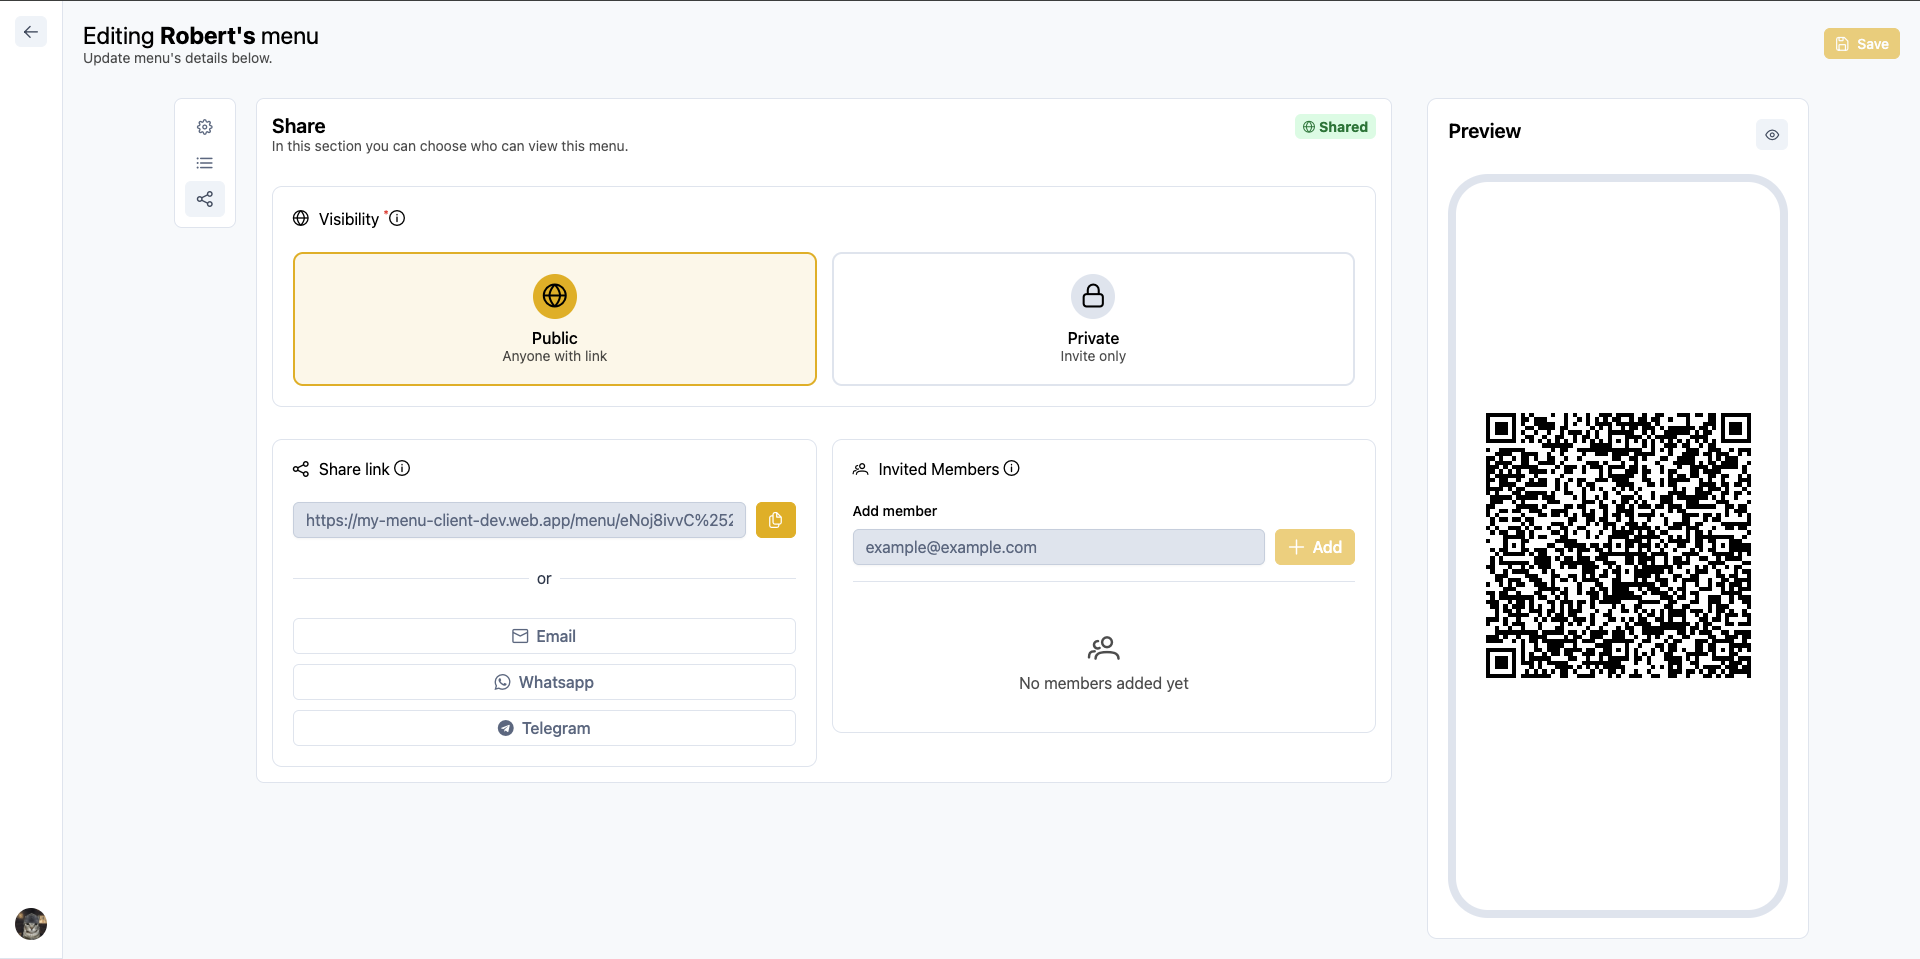Click the Invited Members info icon
Image resolution: width=1920 pixels, height=959 pixels.
(x=1012, y=468)
